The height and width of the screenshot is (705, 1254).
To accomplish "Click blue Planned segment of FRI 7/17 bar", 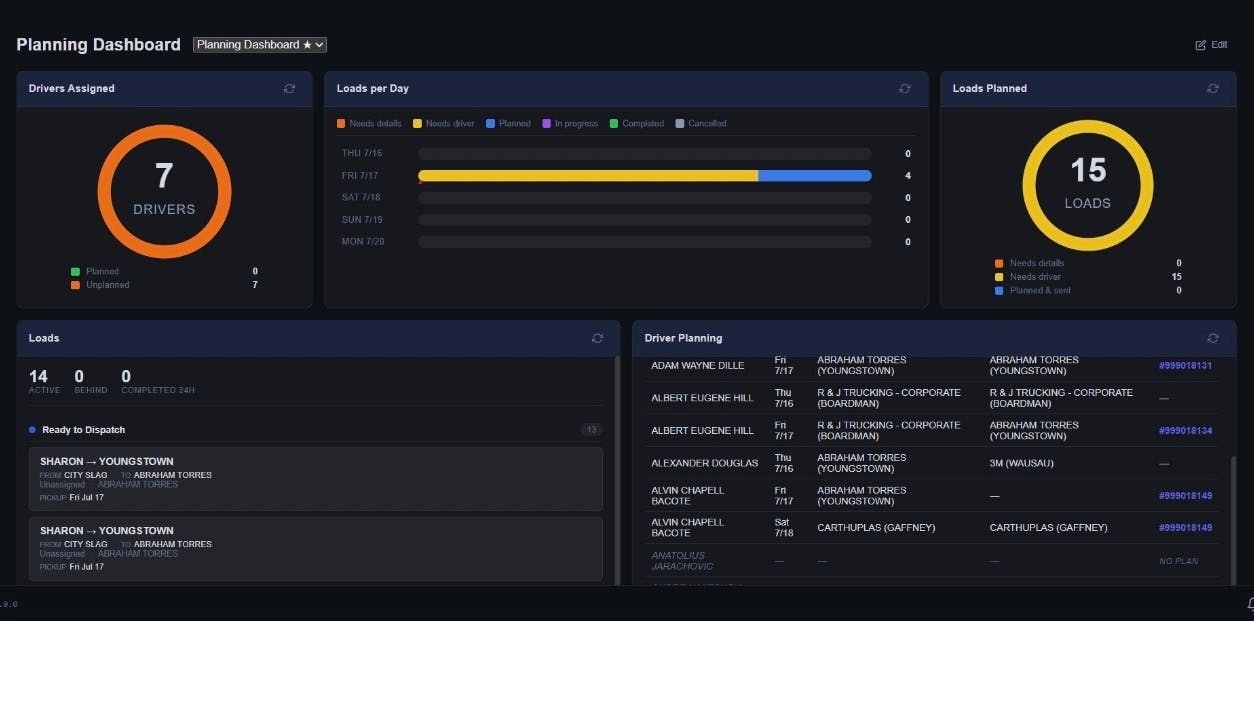I will tap(815, 176).
